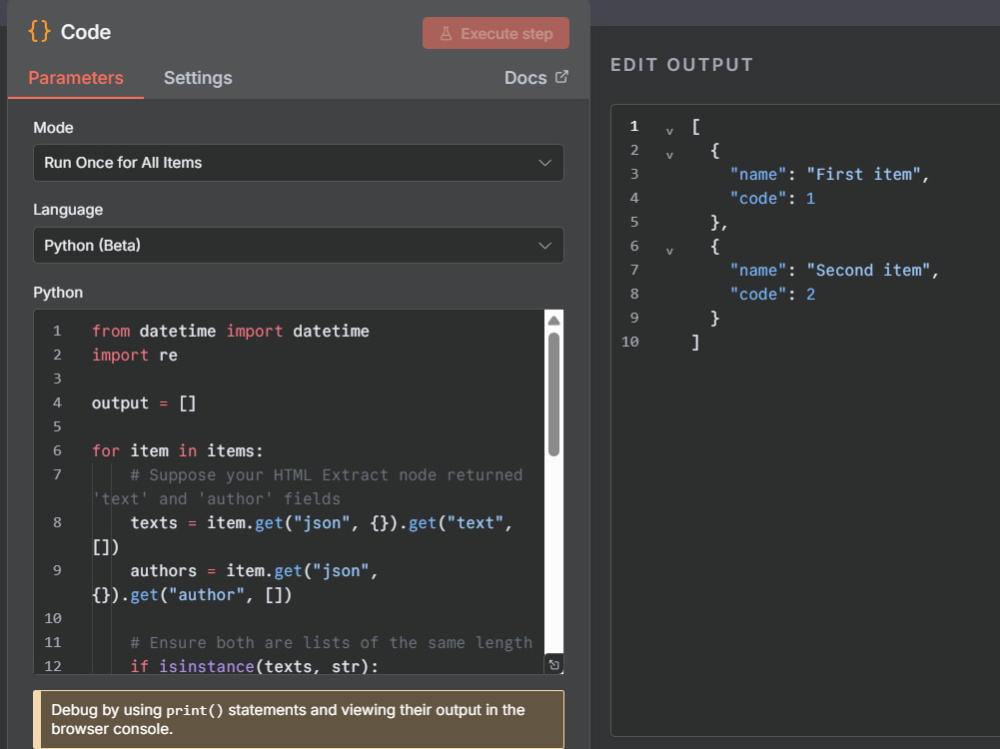Click the 'Ensure both are lists' comment line
The width and height of the screenshot is (1000, 749).
coord(331,642)
